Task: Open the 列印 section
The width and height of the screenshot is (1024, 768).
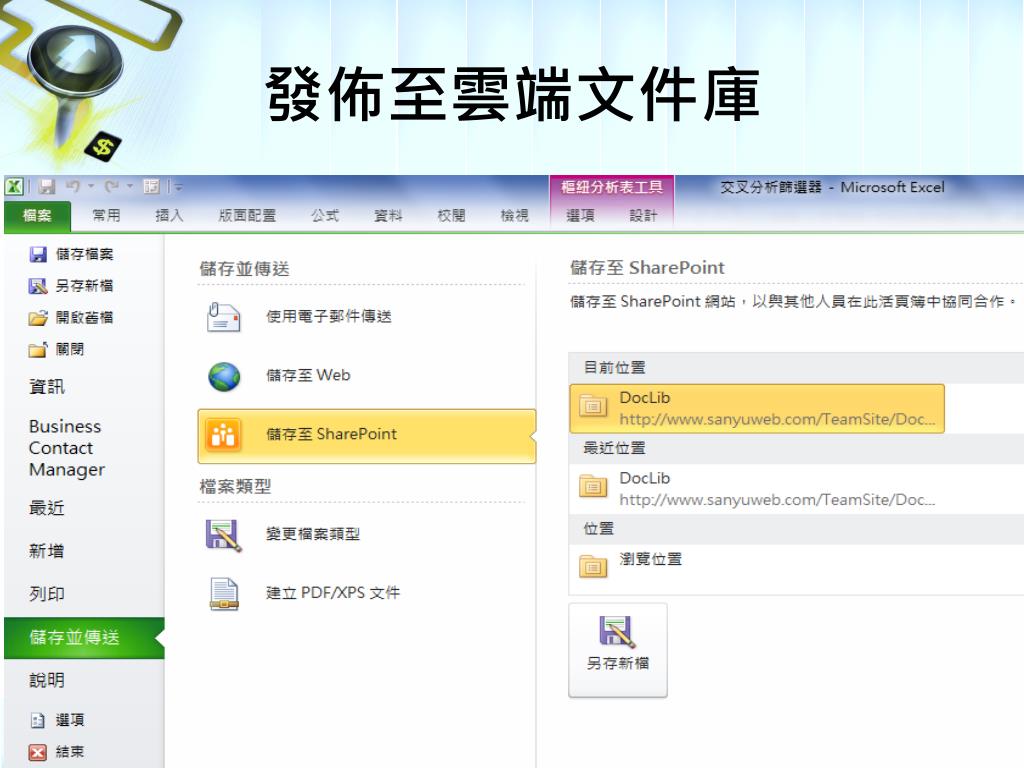Action: pos(47,594)
